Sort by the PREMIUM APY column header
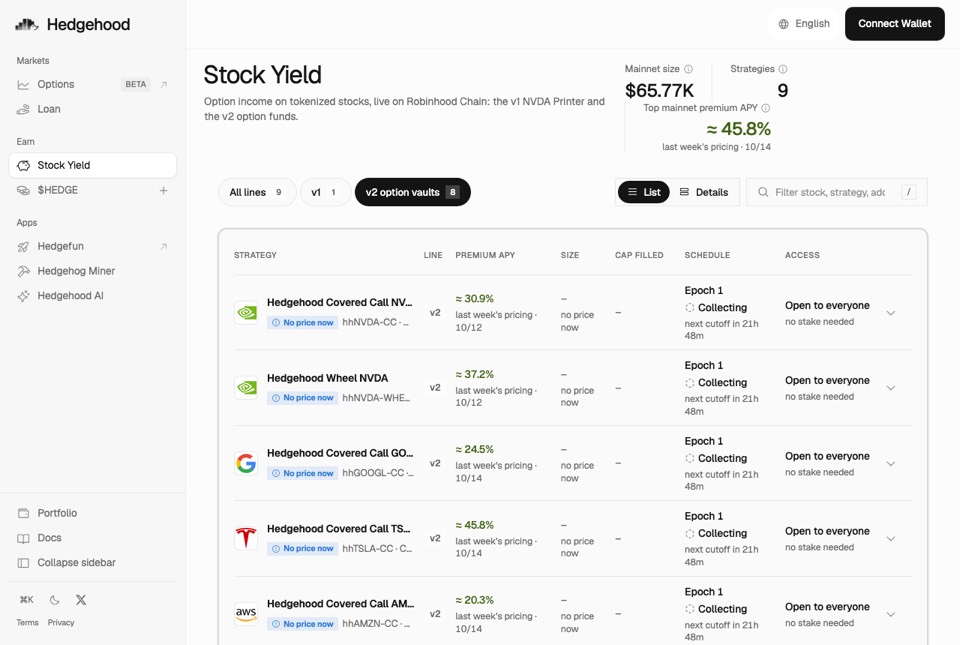The width and height of the screenshot is (960, 645). point(485,255)
